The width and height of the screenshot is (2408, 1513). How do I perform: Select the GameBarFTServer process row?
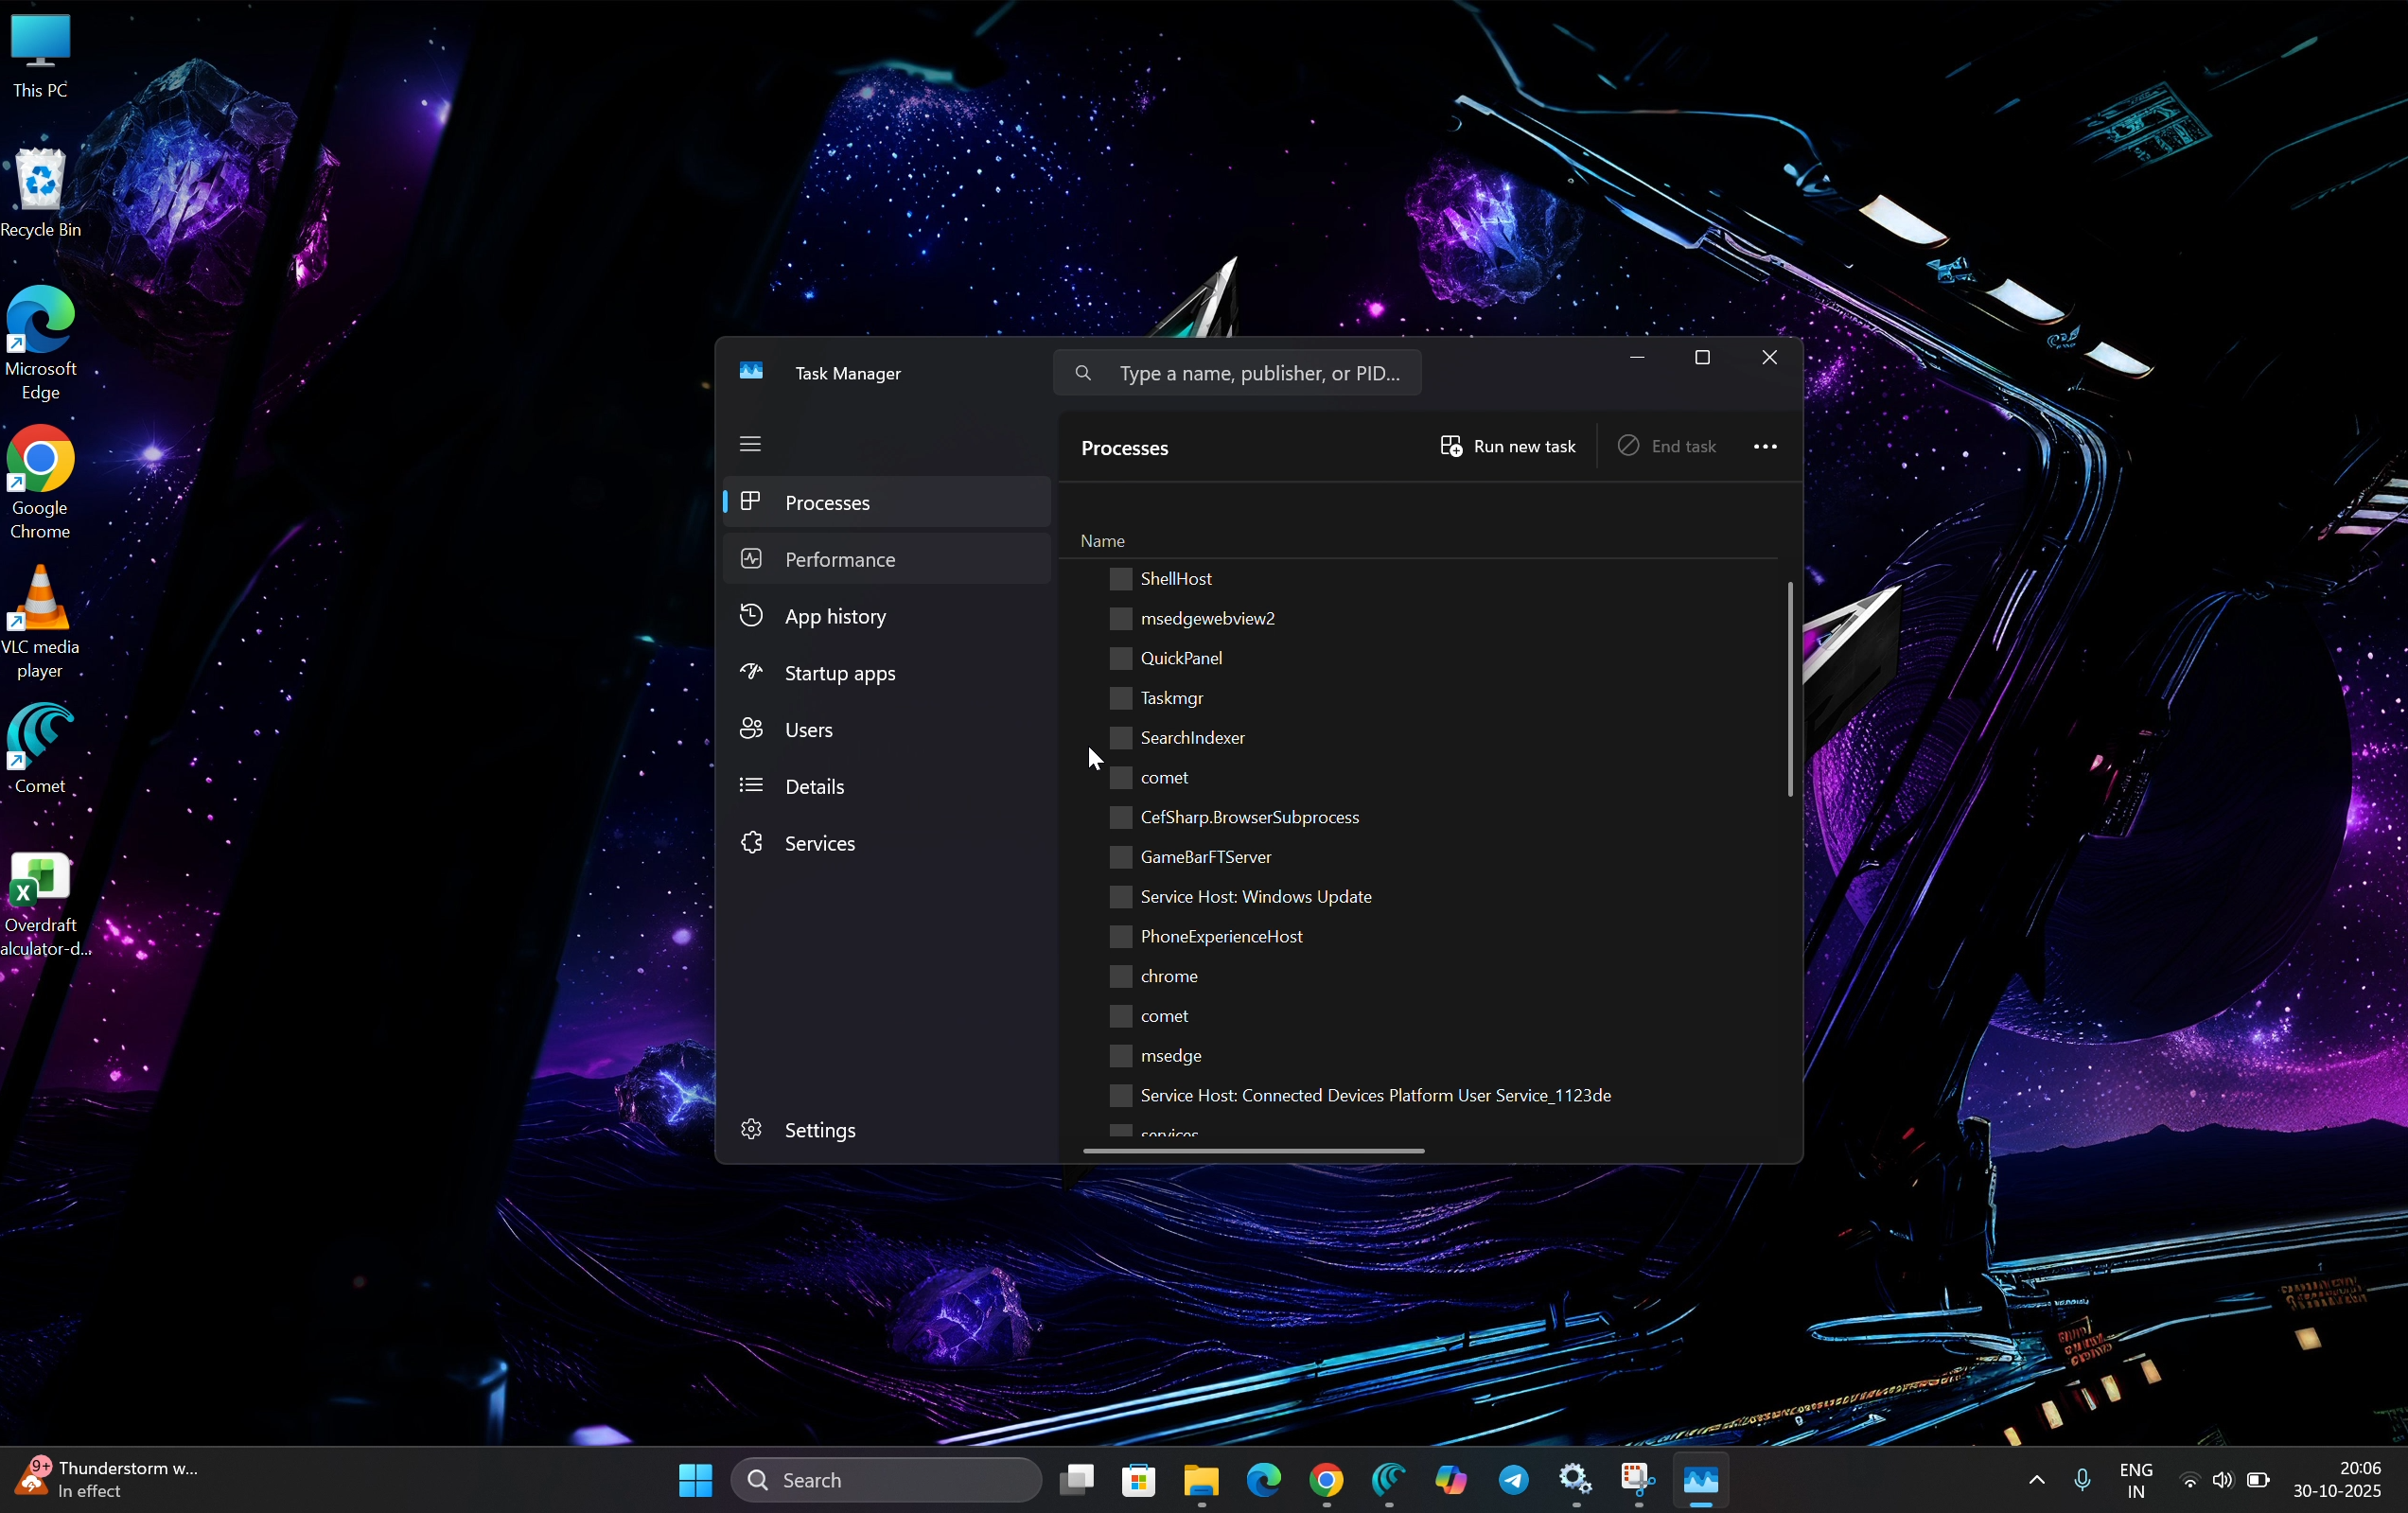point(1205,857)
